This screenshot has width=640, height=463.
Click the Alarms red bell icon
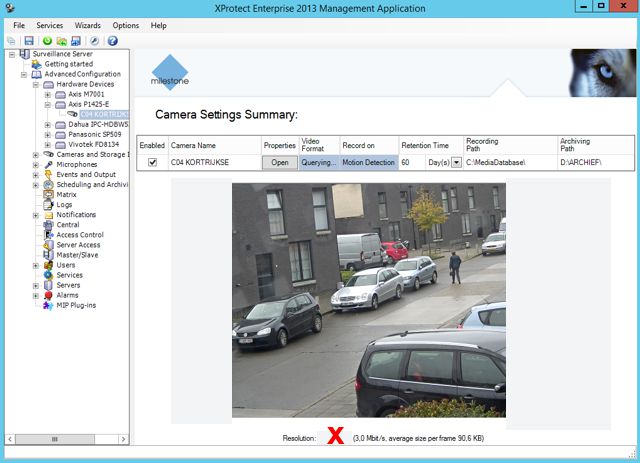[x=49, y=295]
